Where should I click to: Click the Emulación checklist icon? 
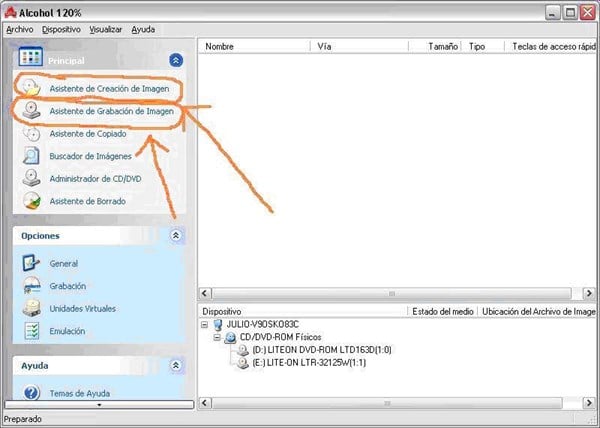coord(31,331)
